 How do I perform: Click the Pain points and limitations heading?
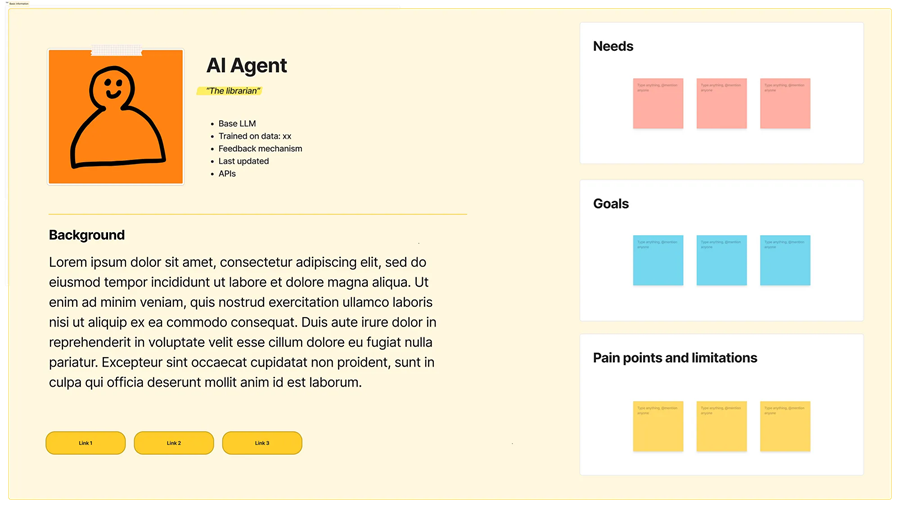point(675,358)
